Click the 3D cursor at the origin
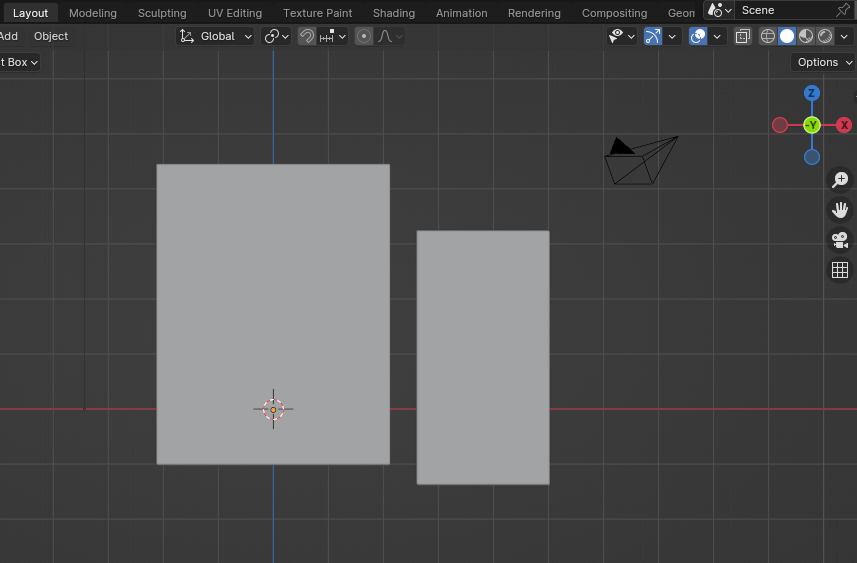Image resolution: width=857 pixels, height=563 pixels. (x=273, y=409)
